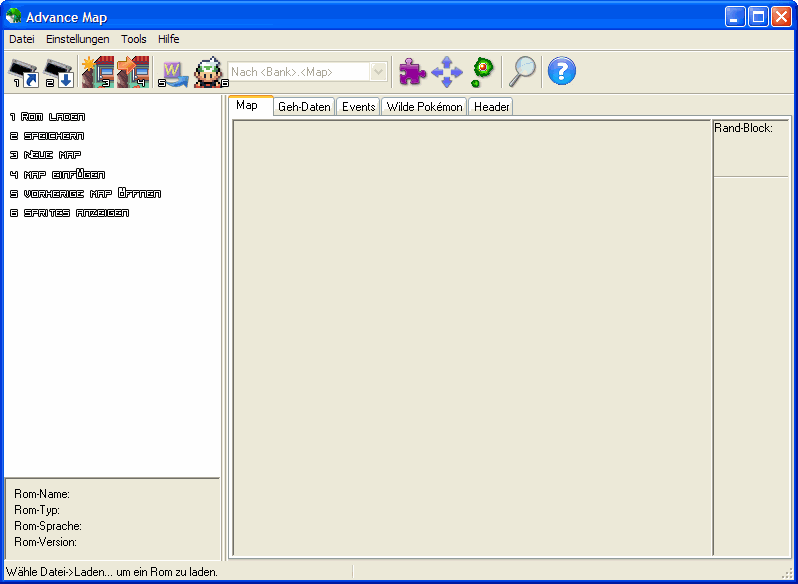Click the window resize grip
798x584 pixels.
pyautogui.click(x=787, y=574)
